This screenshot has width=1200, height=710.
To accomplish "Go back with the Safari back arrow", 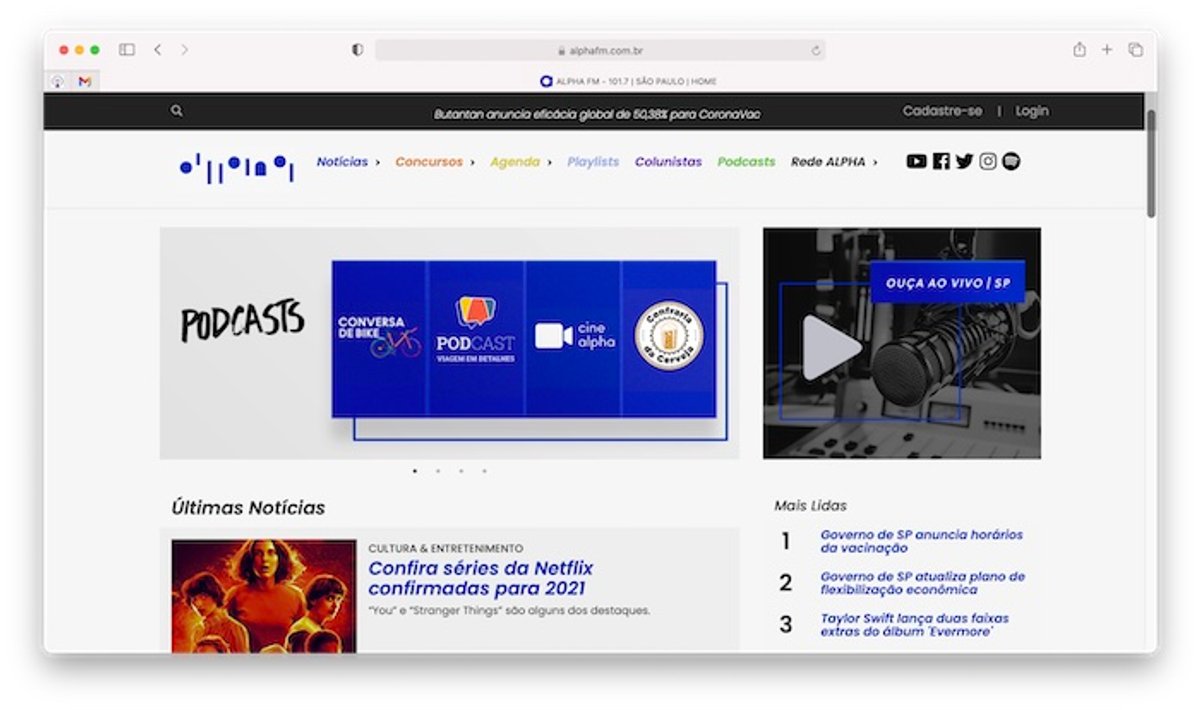I will pos(157,50).
